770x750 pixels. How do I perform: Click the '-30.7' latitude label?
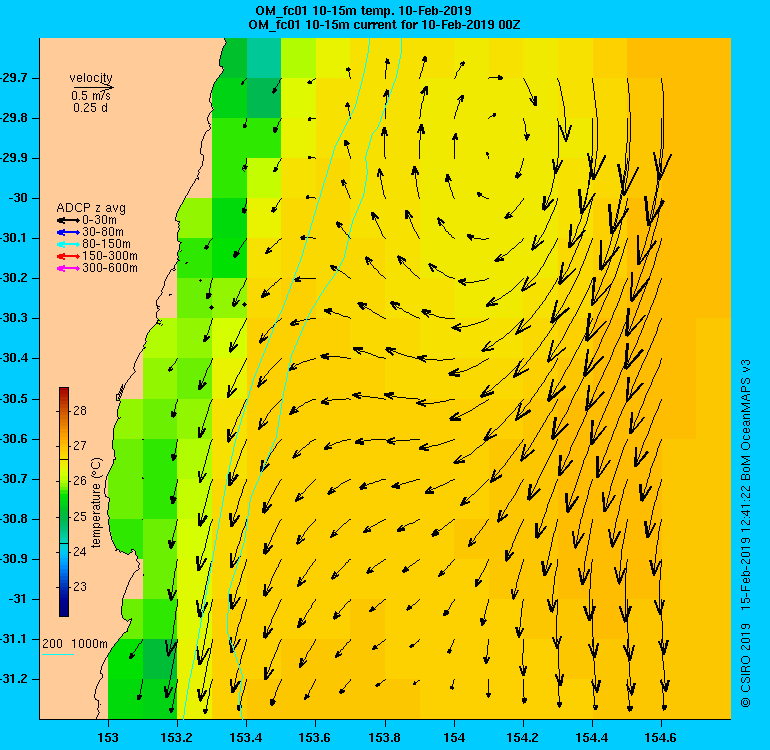pos(14,479)
